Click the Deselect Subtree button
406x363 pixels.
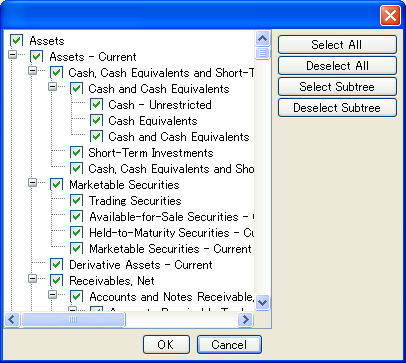pyautogui.click(x=337, y=108)
